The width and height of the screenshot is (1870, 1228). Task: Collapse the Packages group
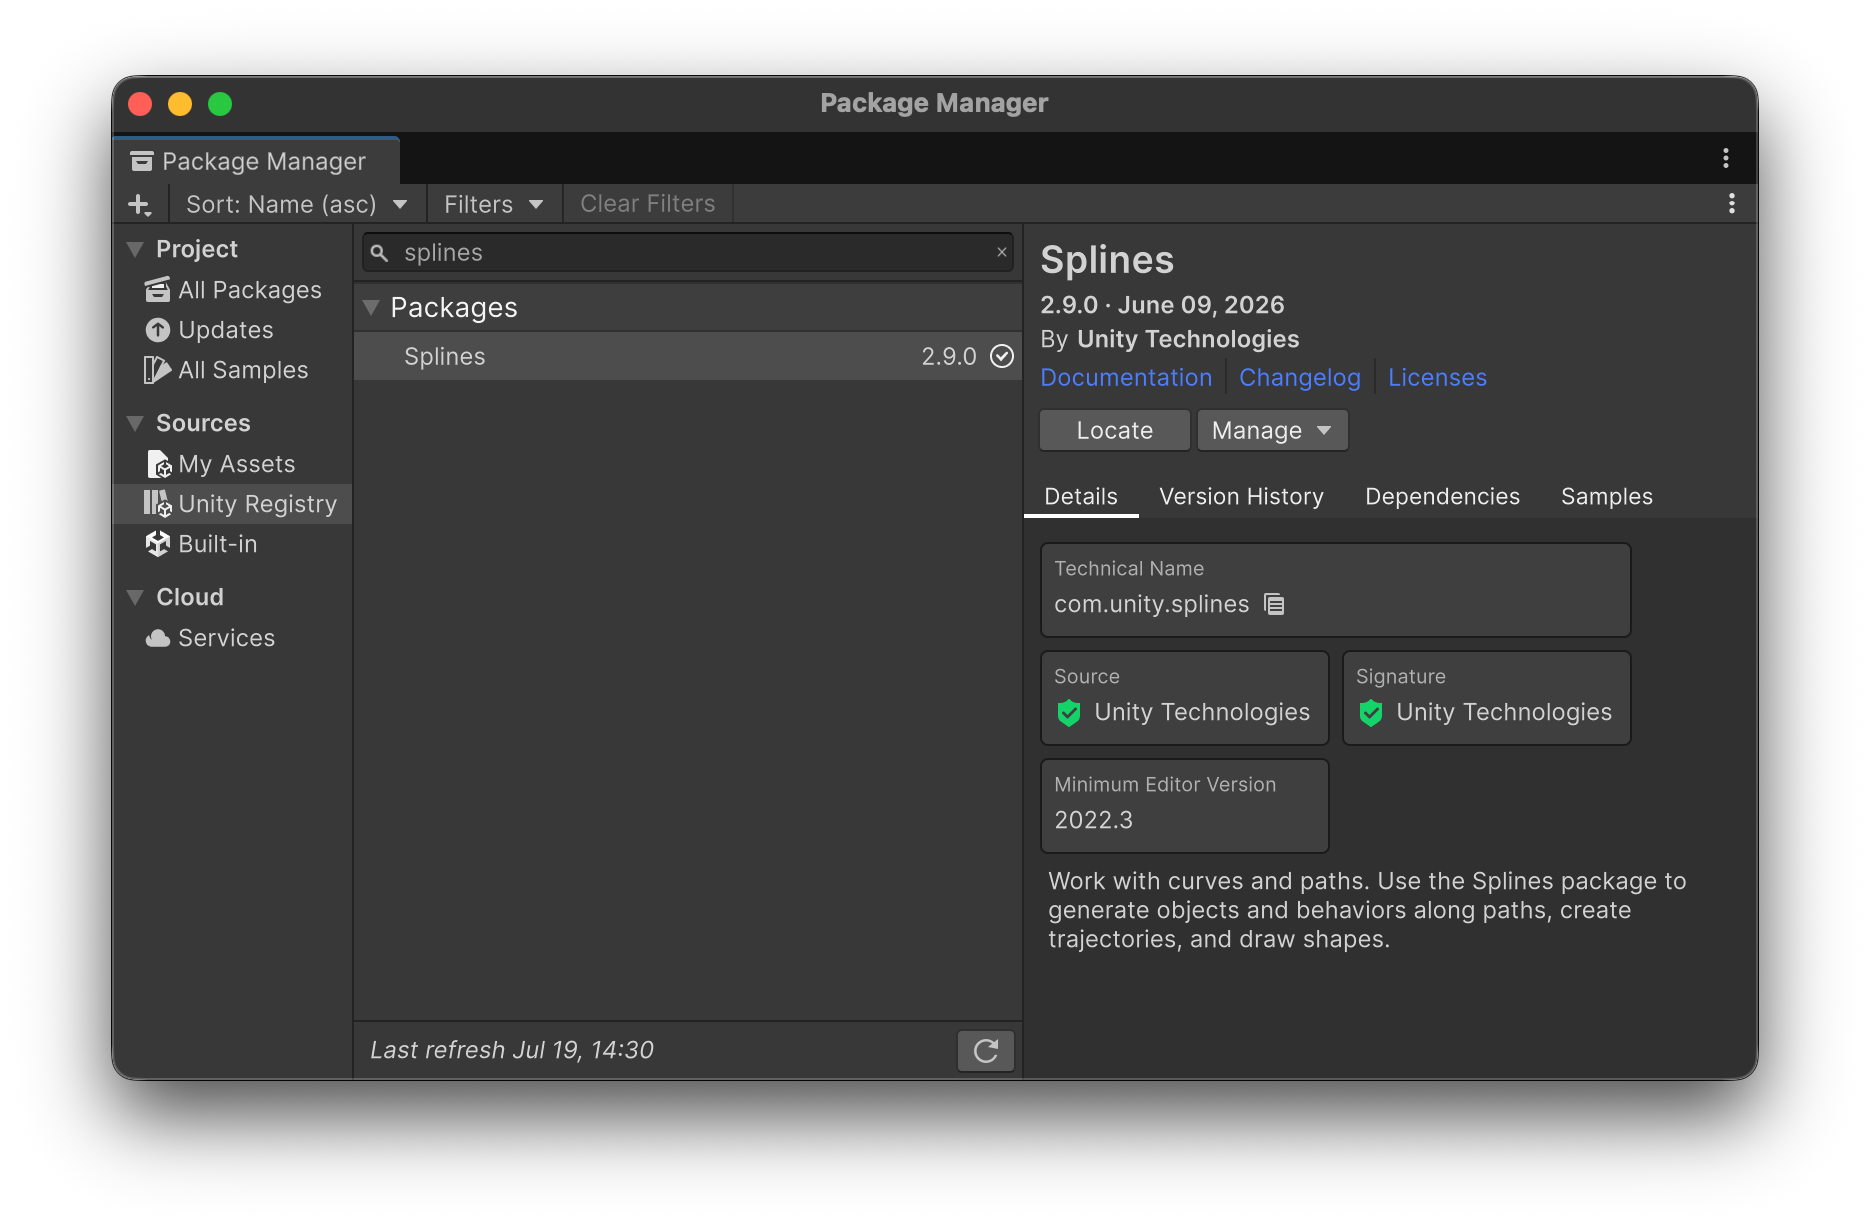pyautogui.click(x=371, y=308)
